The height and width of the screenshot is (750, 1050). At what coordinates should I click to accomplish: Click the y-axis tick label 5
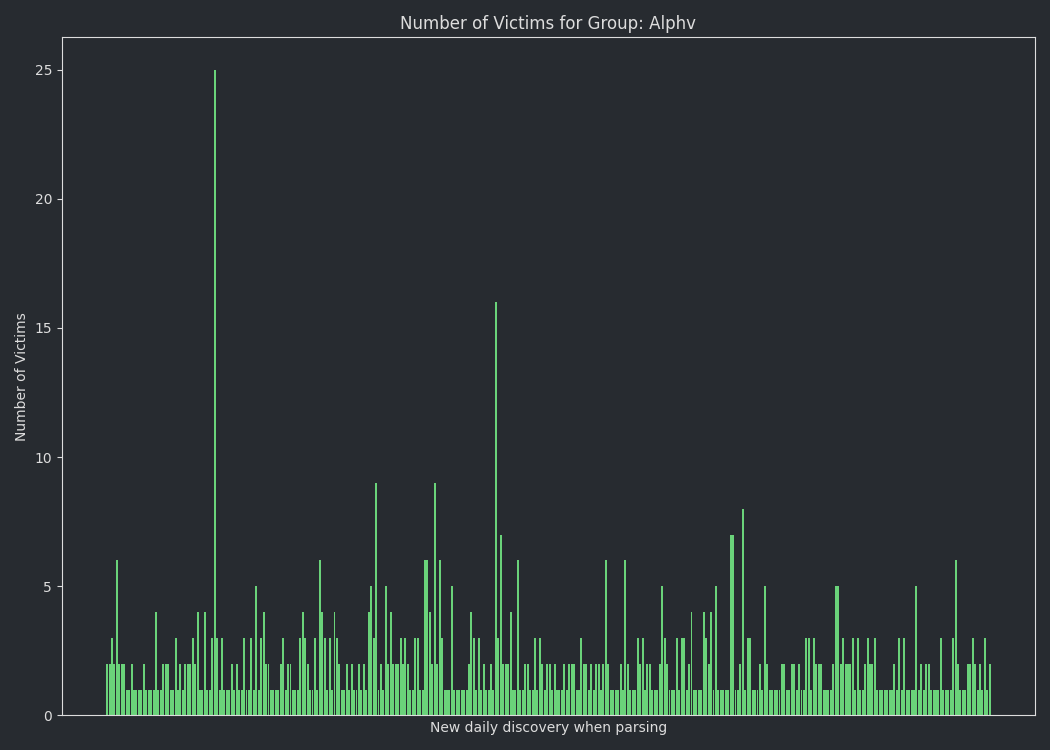click(x=48, y=587)
